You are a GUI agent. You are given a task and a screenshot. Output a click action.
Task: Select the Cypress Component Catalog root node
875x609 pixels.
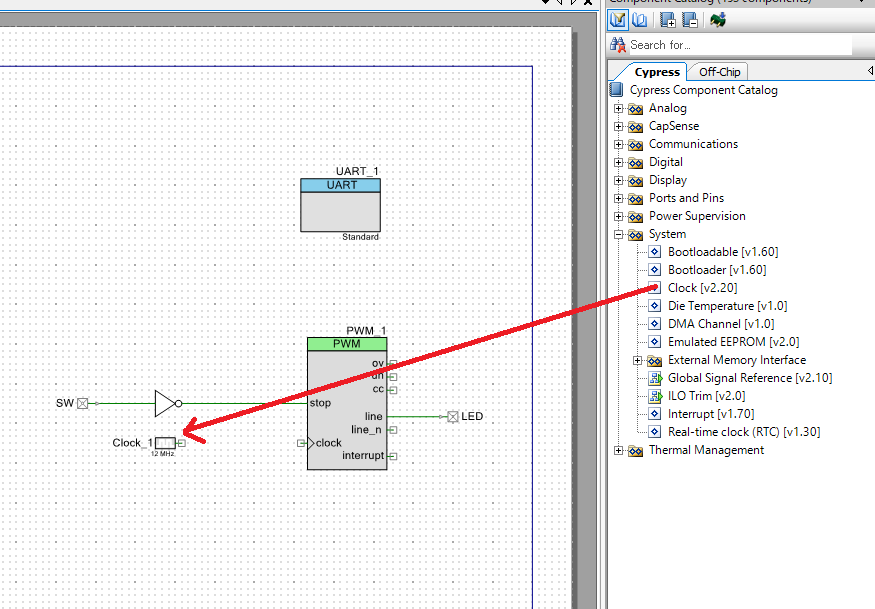[x=703, y=90]
